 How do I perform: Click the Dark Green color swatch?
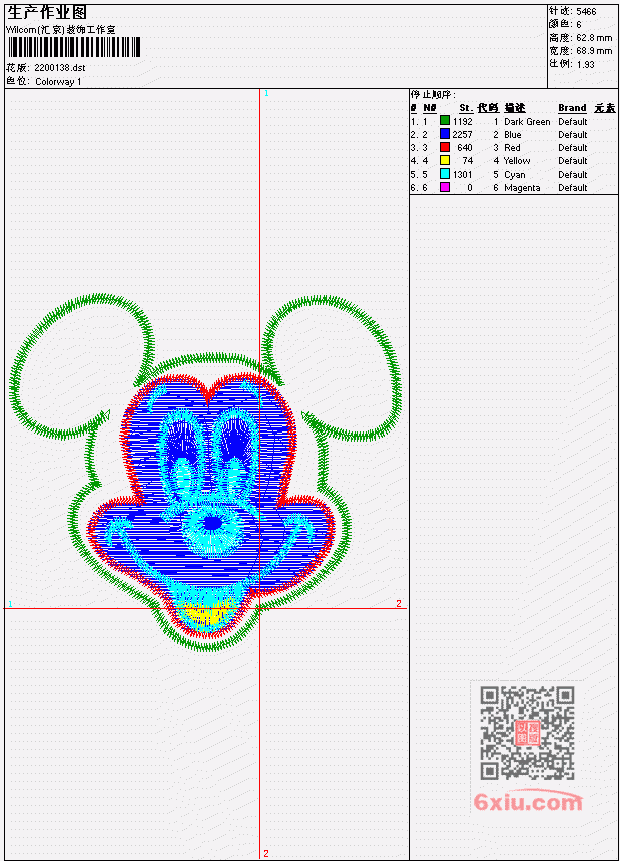pyautogui.click(x=445, y=121)
